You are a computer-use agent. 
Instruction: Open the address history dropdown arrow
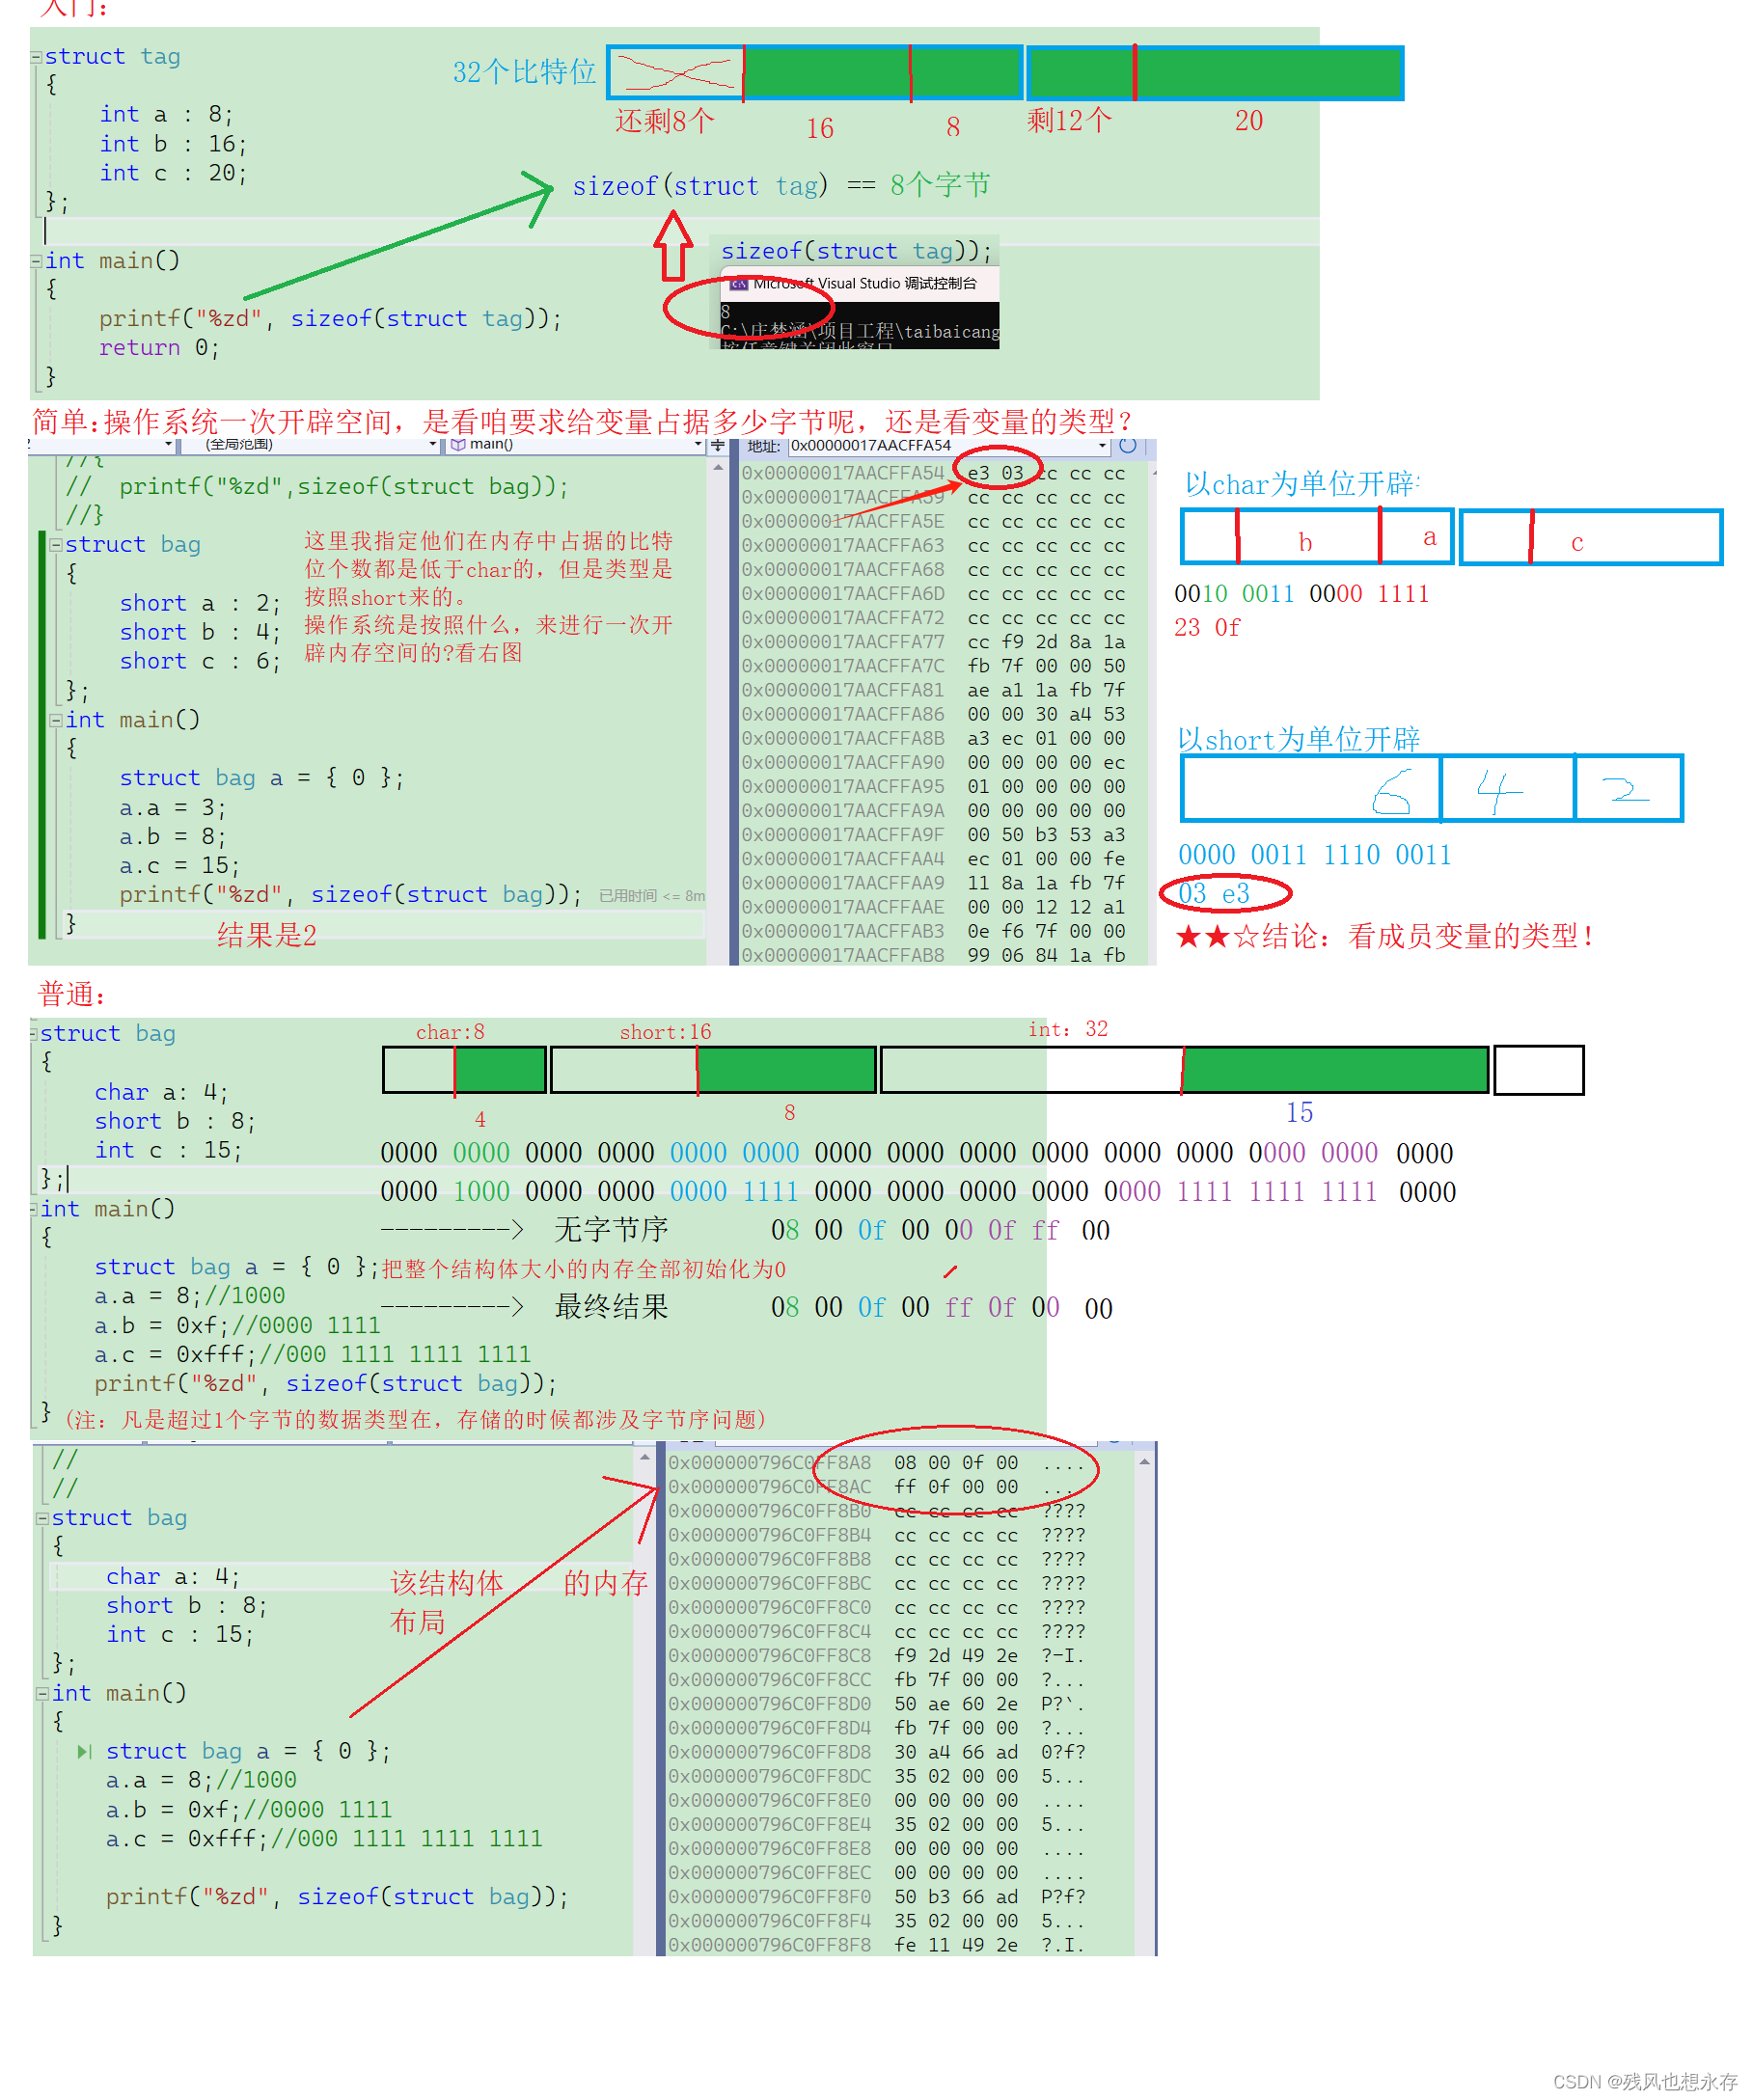(x=1102, y=446)
